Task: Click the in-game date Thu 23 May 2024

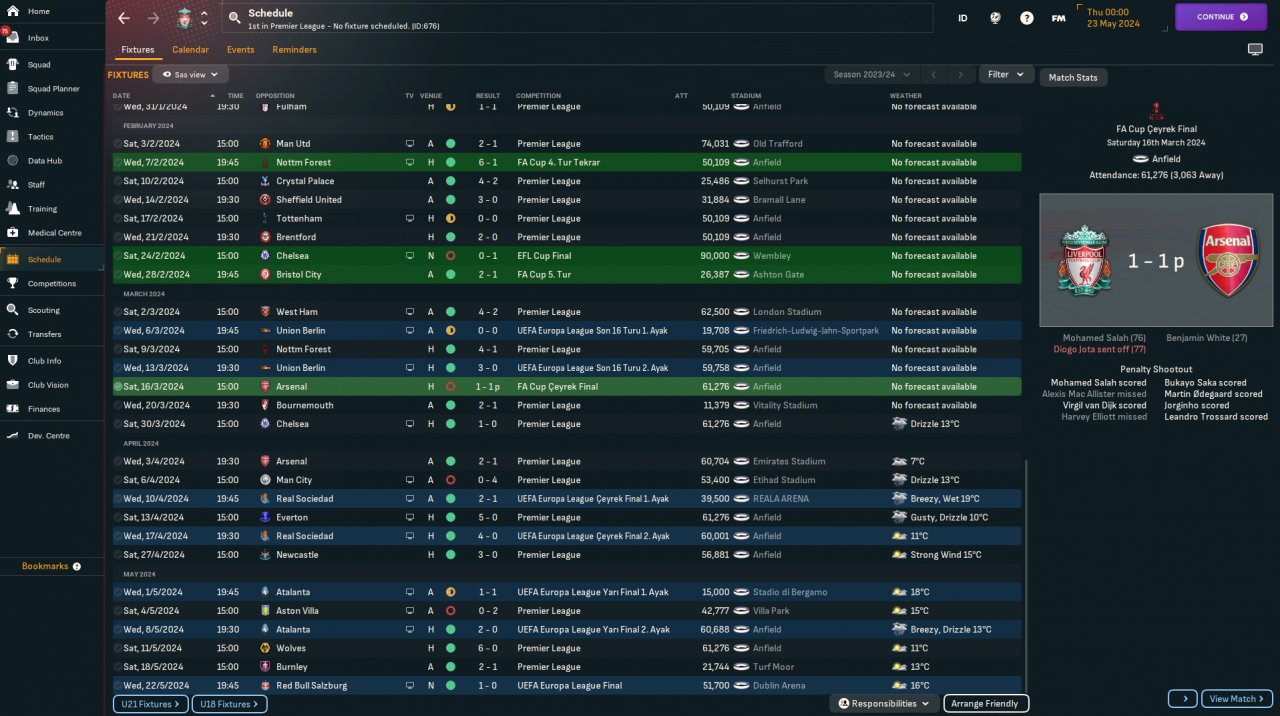Action: click(x=1115, y=17)
